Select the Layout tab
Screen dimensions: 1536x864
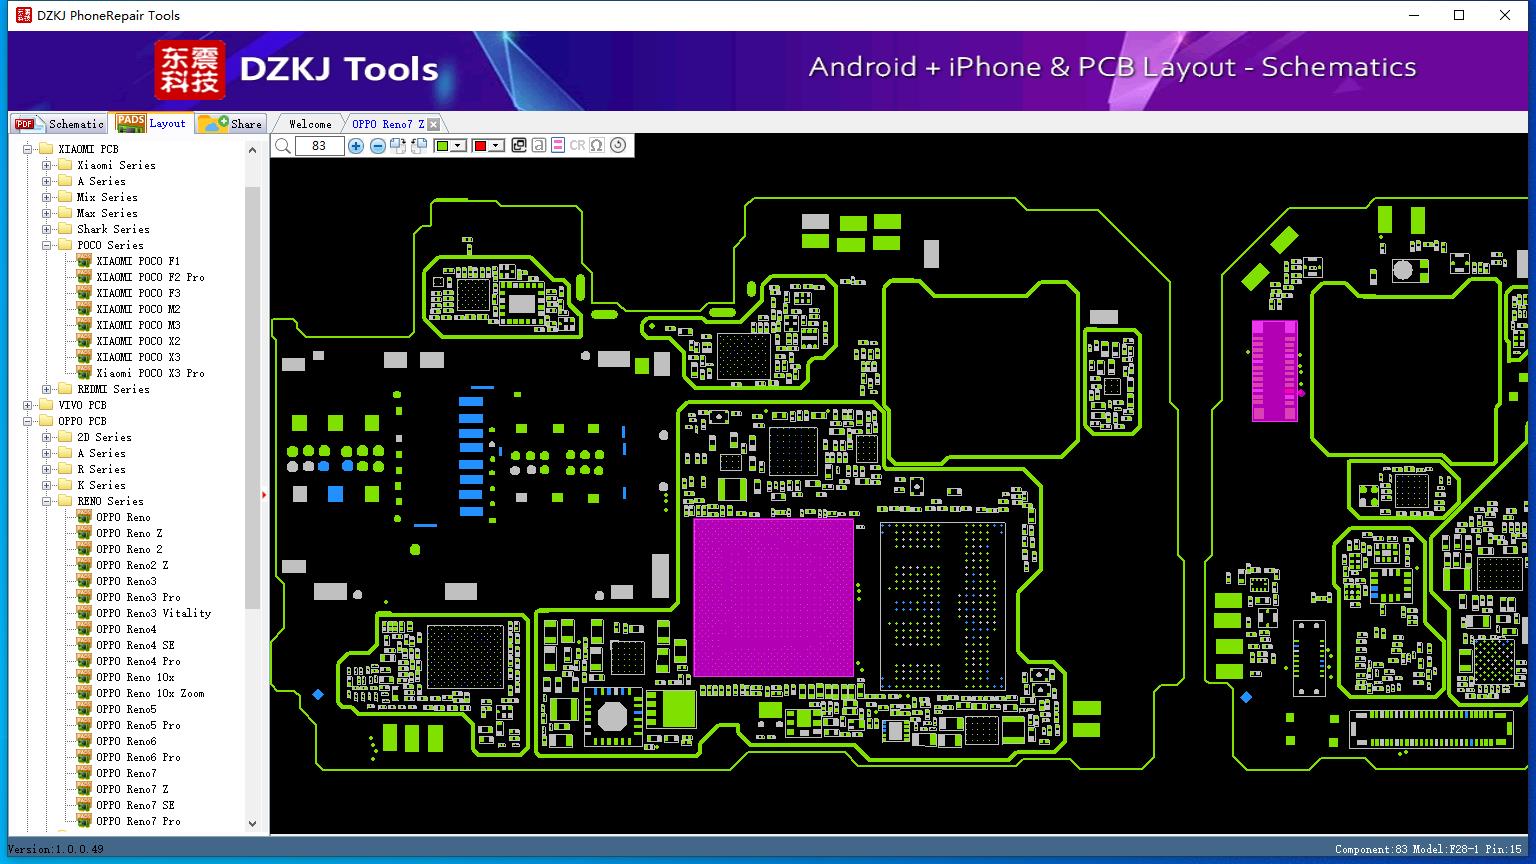tap(151, 123)
